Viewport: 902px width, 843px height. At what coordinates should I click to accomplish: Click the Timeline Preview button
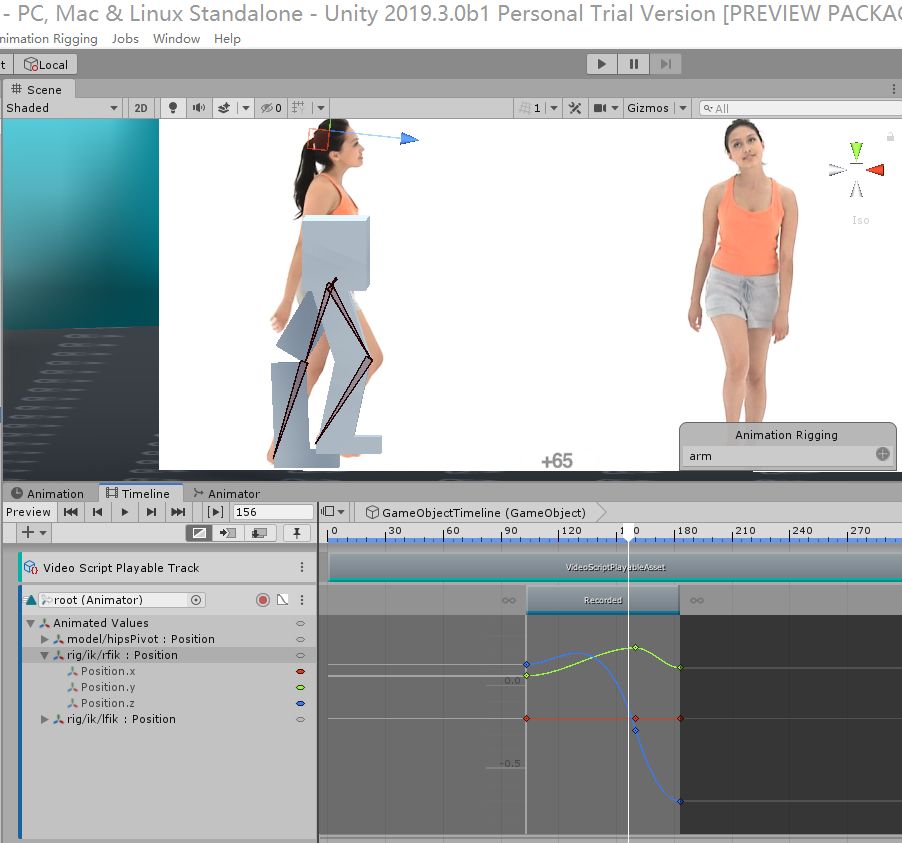point(28,512)
